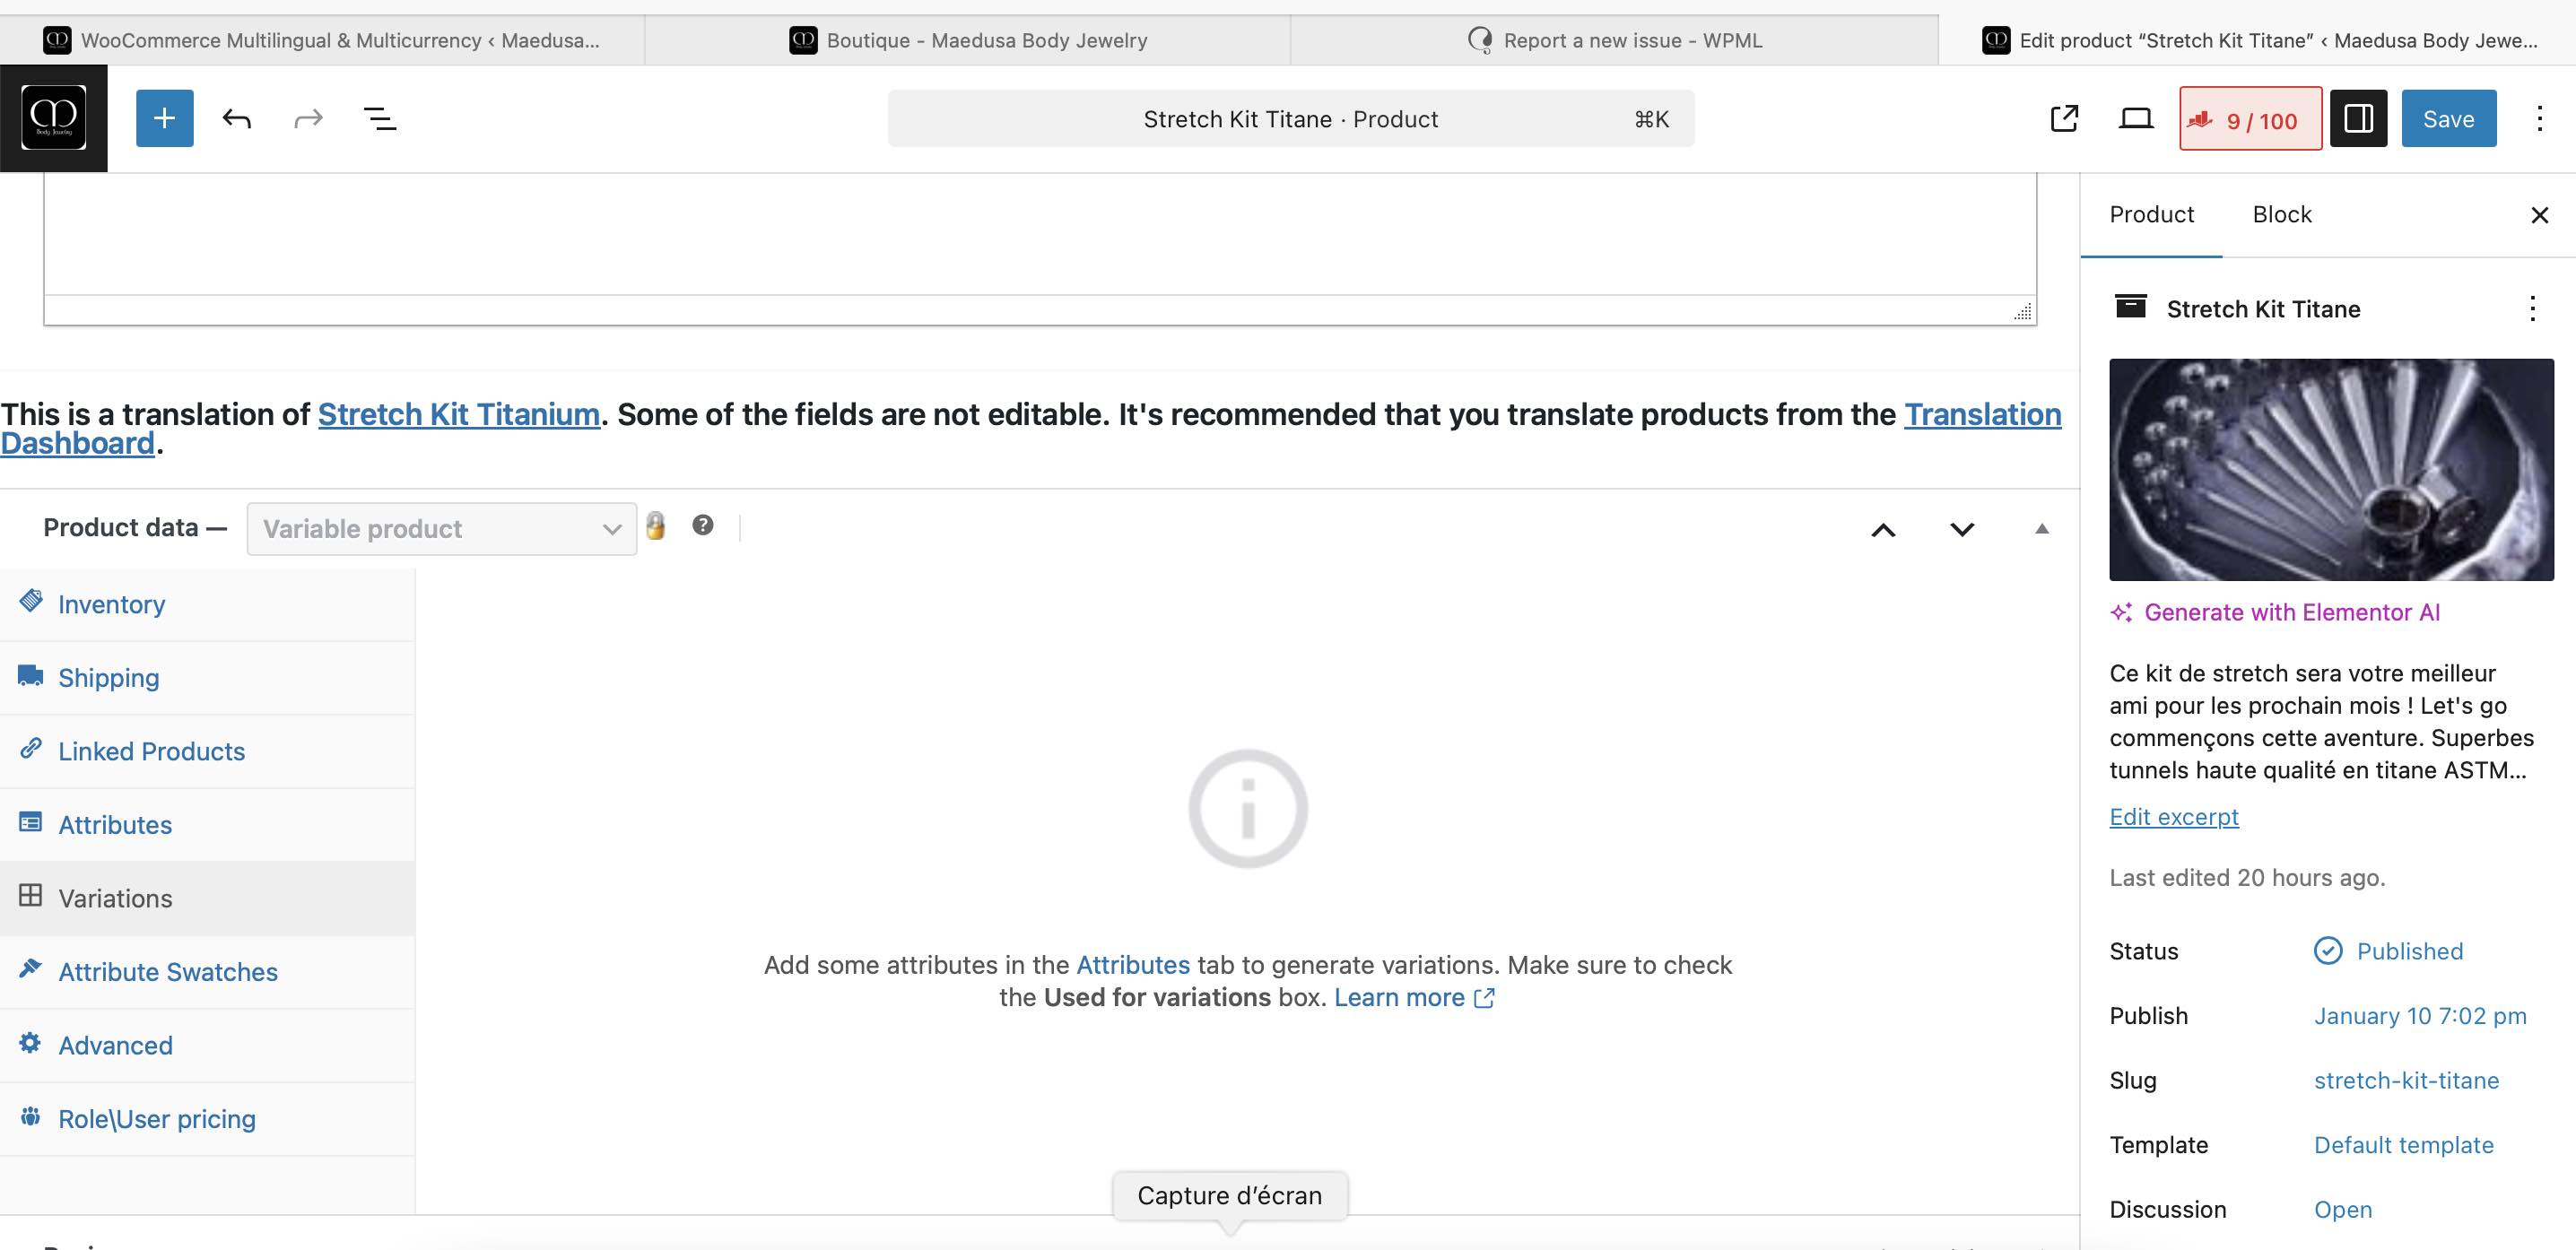Click the product featured image thumbnail
The height and width of the screenshot is (1250, 2576).
coord(2331,469)
